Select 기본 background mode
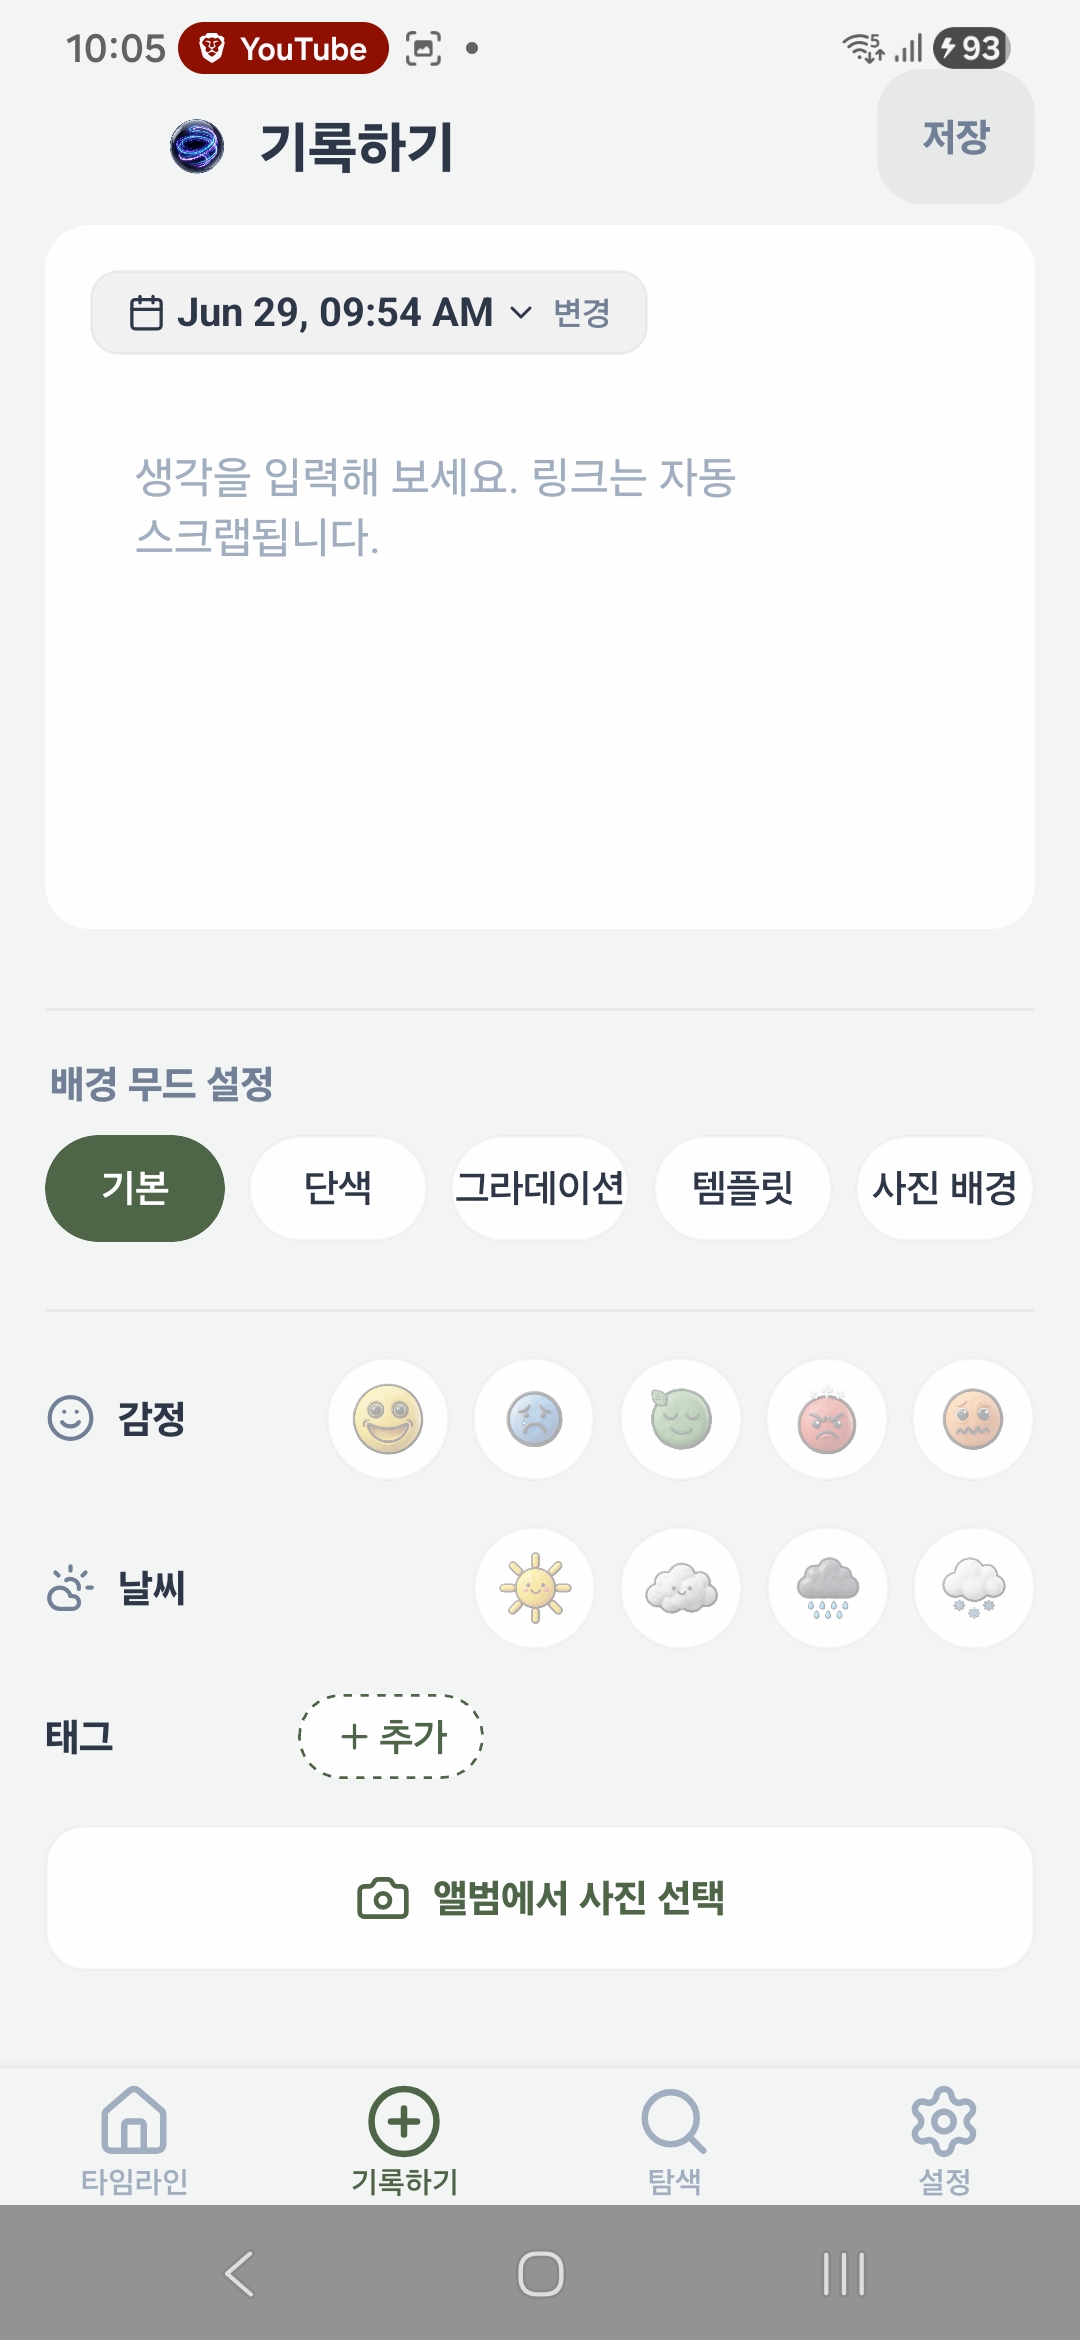The width and height of the screenshot is (1080, 2340). point(135,1188)
